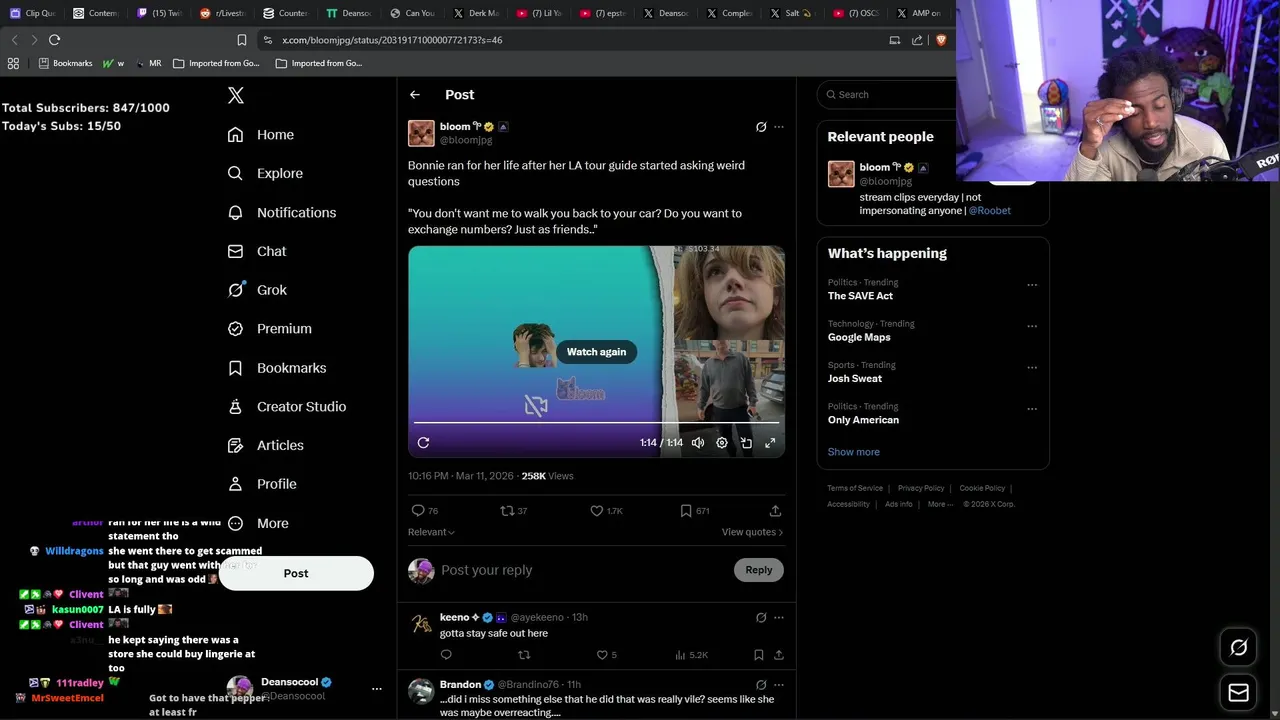Viewport: 1280px width, 720px height.
Task: Open View quotes link
Action: point(752,532)
